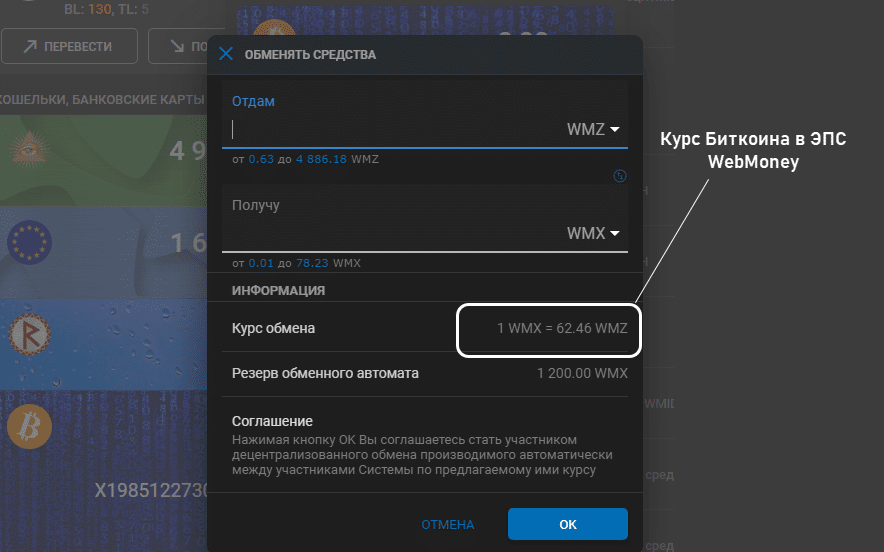The image size is (884, 552).
Task: Open the WMZ currency dropdown
Action: click(593, 129)
